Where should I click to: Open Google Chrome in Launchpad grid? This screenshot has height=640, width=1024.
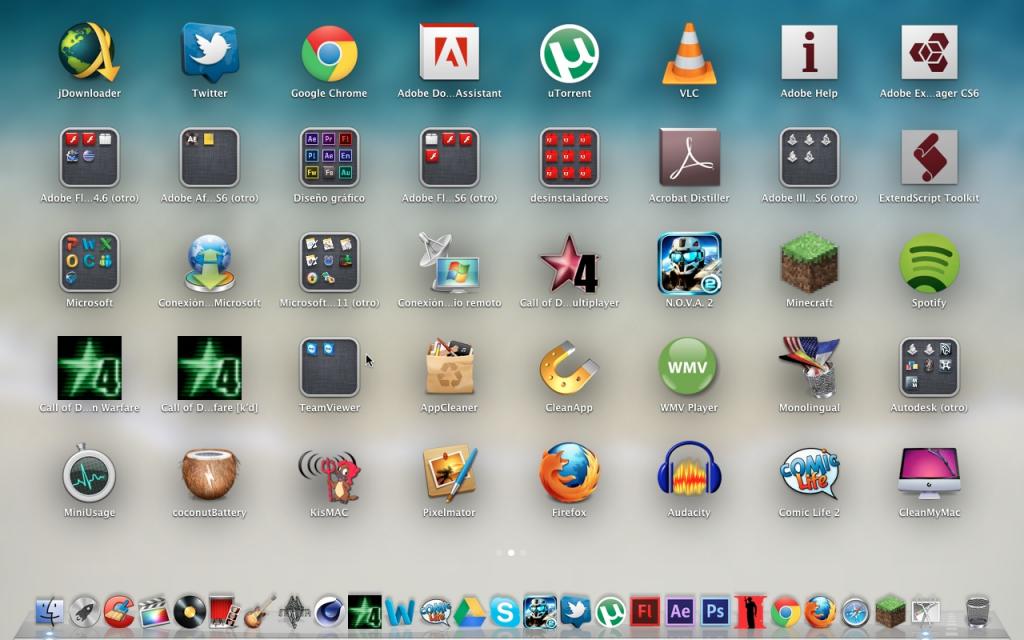[329, 54]
